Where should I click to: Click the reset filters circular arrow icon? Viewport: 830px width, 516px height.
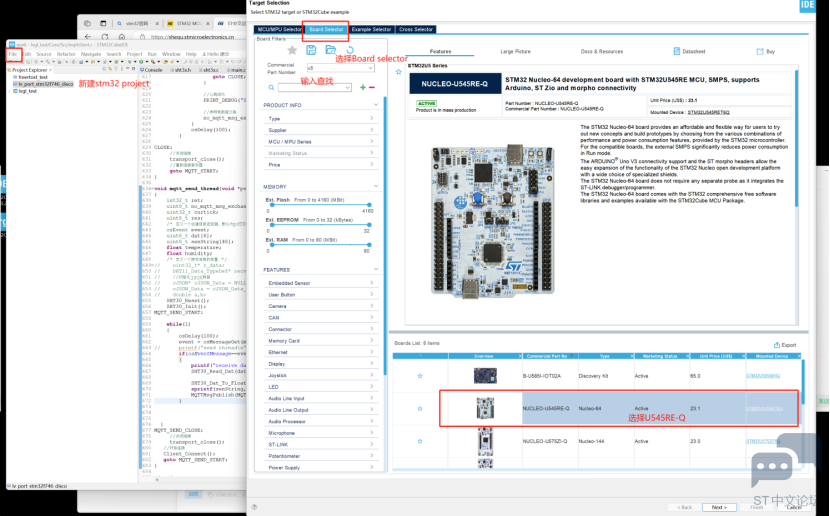(x=350, y=50)
